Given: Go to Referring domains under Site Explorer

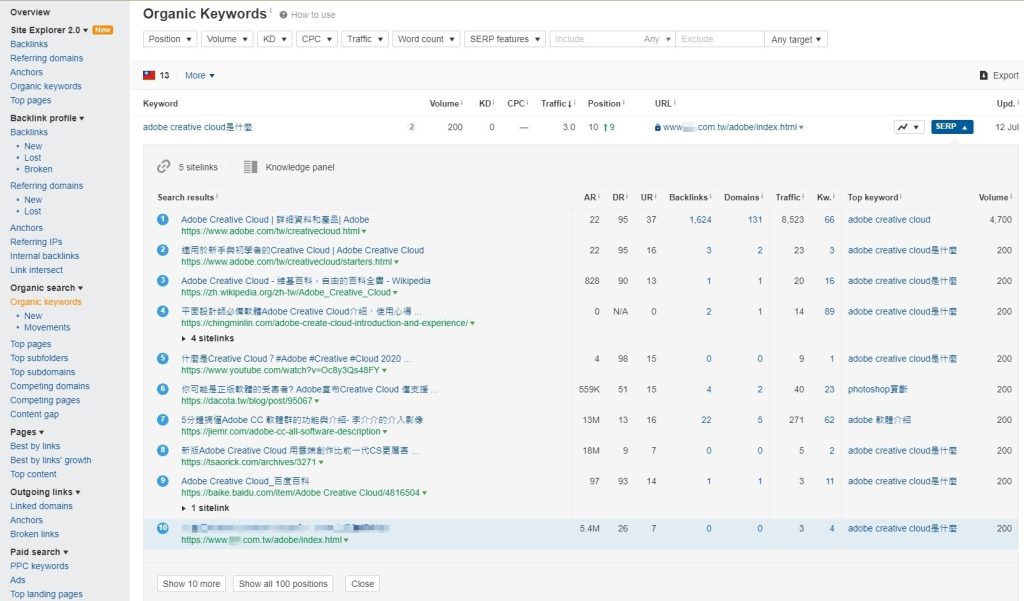Looking at the screenshot, I should coord(46,58).
